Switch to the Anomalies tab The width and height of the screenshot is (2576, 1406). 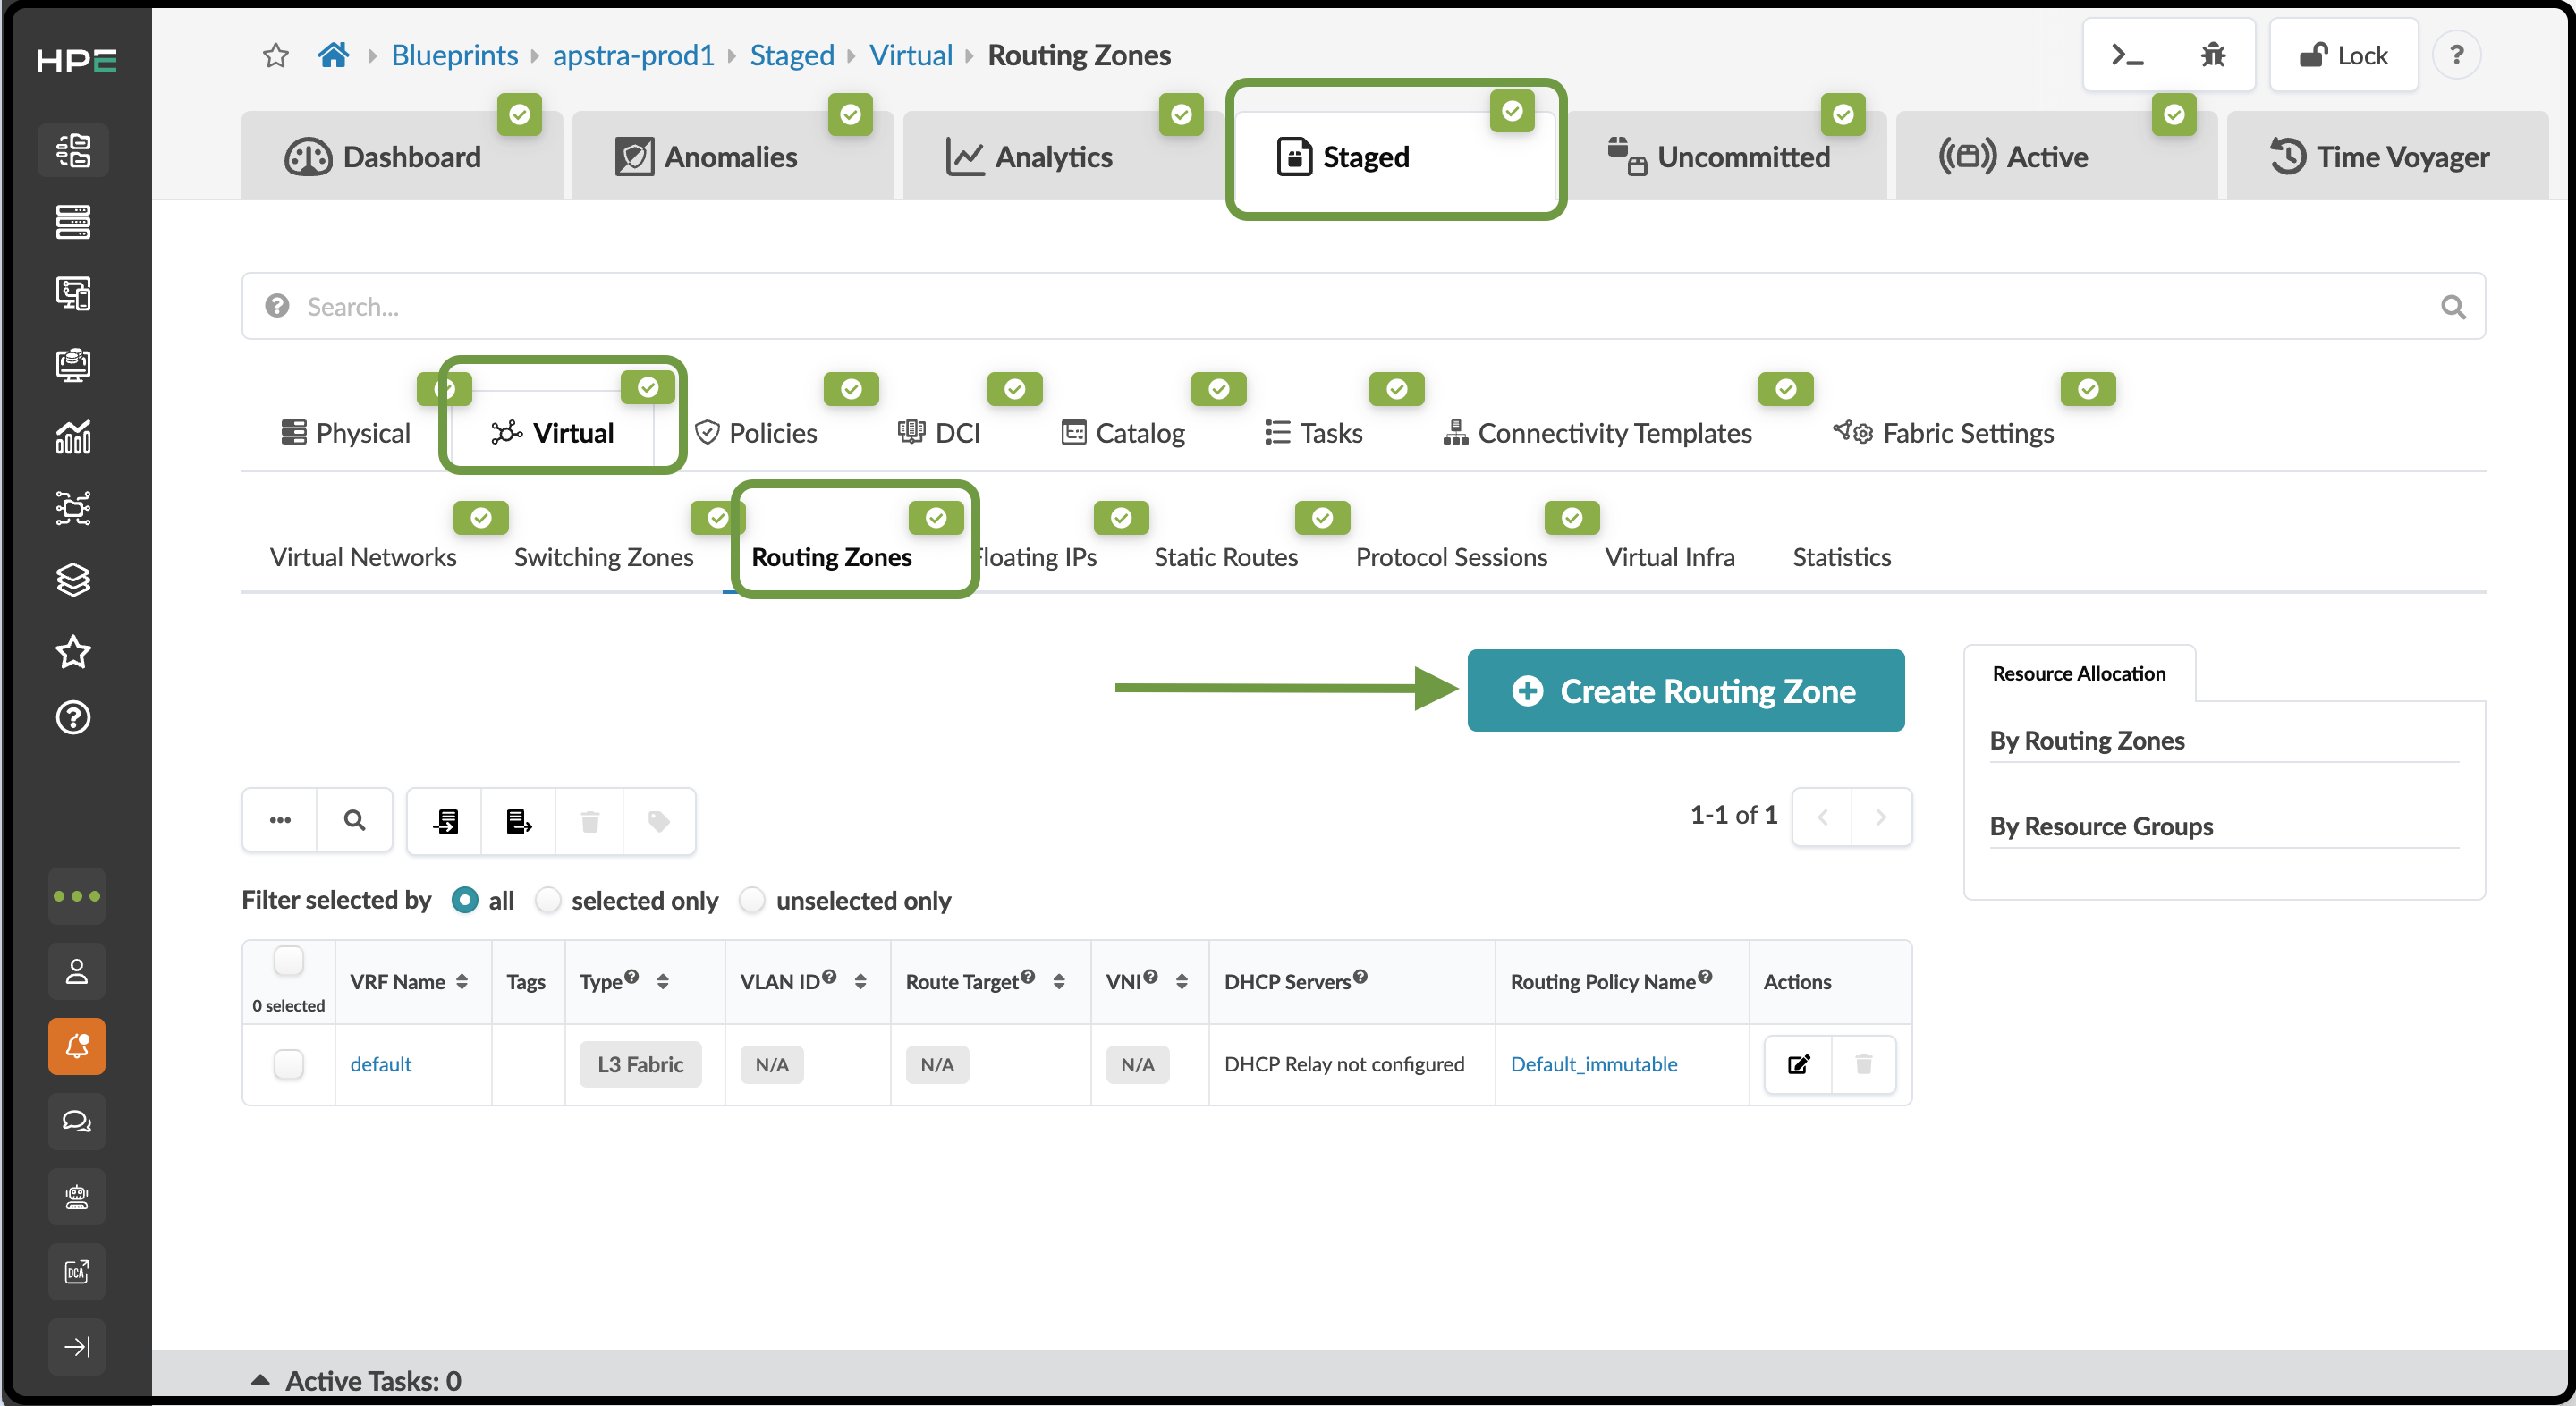(x=733, y=156)
